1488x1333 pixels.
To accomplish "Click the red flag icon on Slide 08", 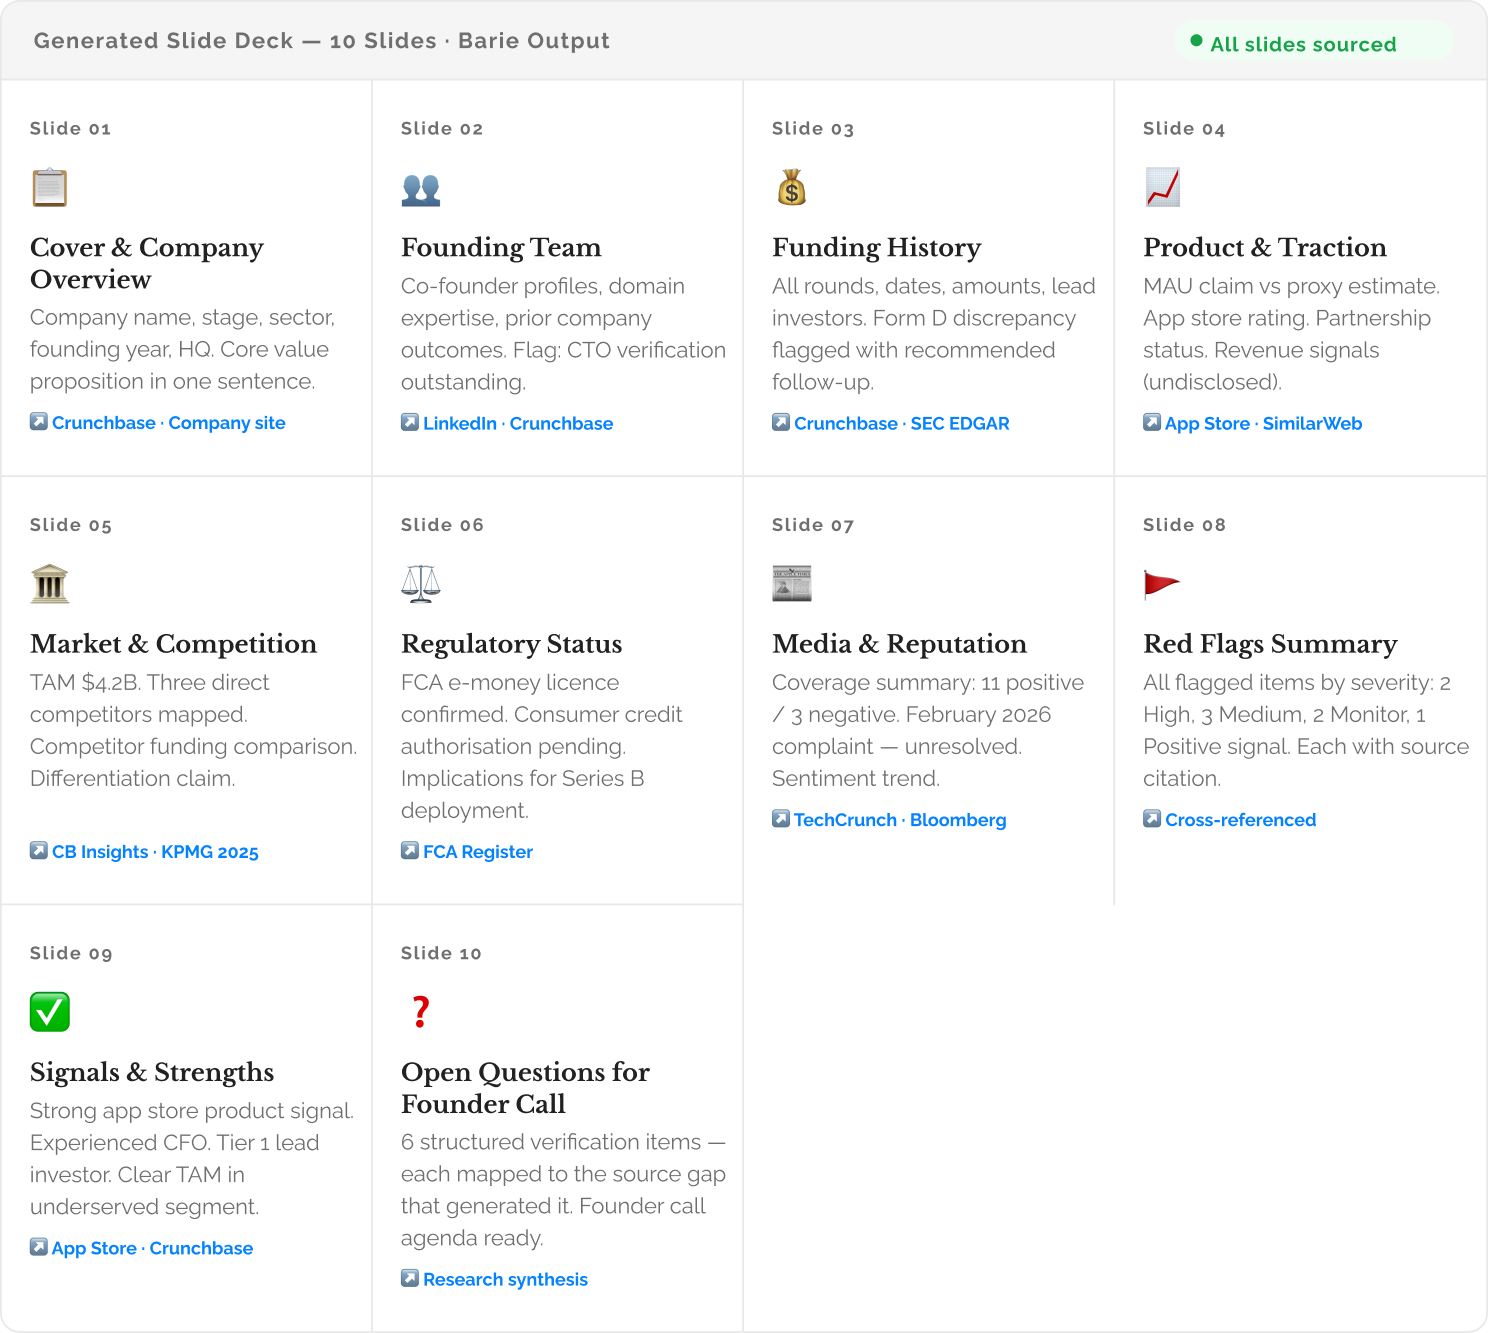I will click(x=1161, y=584).
